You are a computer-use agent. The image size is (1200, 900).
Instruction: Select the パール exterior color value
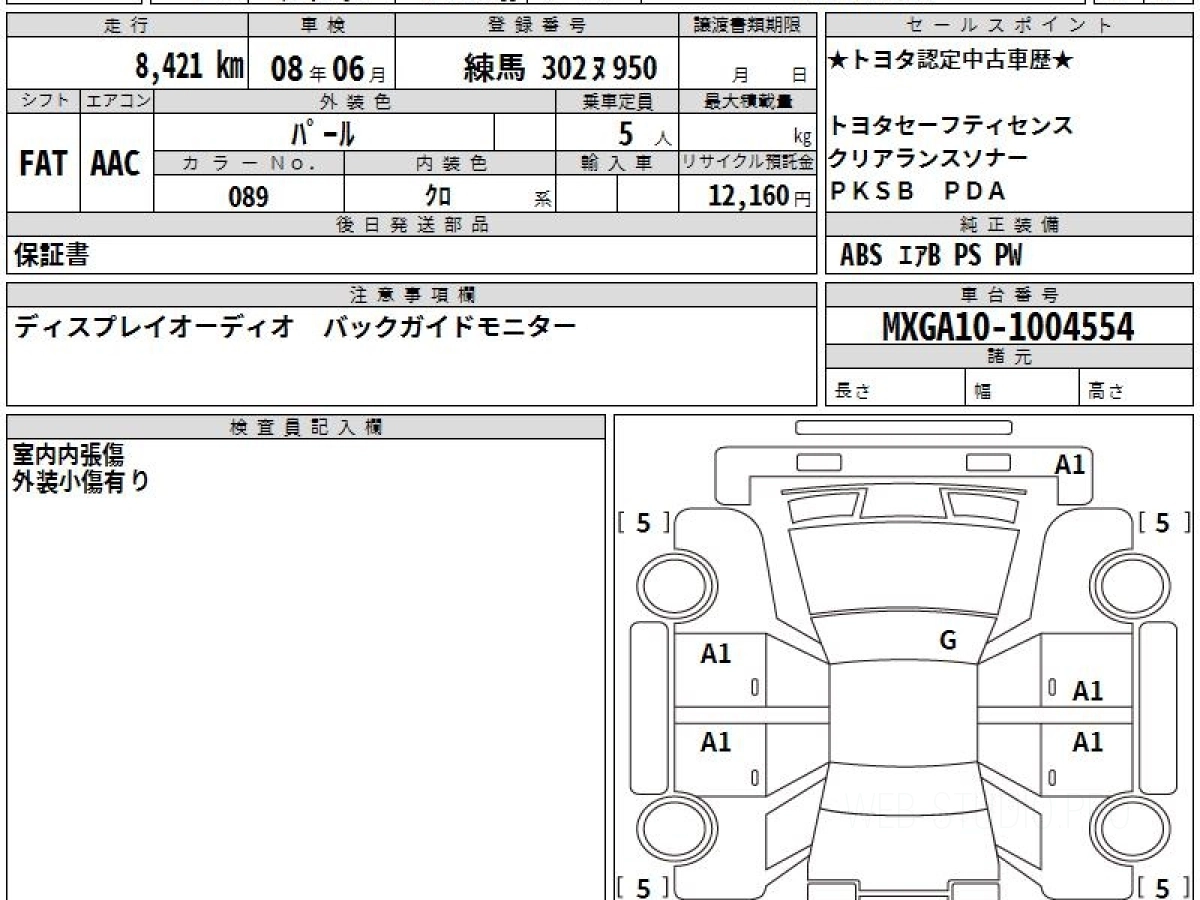tap(323, 132)
